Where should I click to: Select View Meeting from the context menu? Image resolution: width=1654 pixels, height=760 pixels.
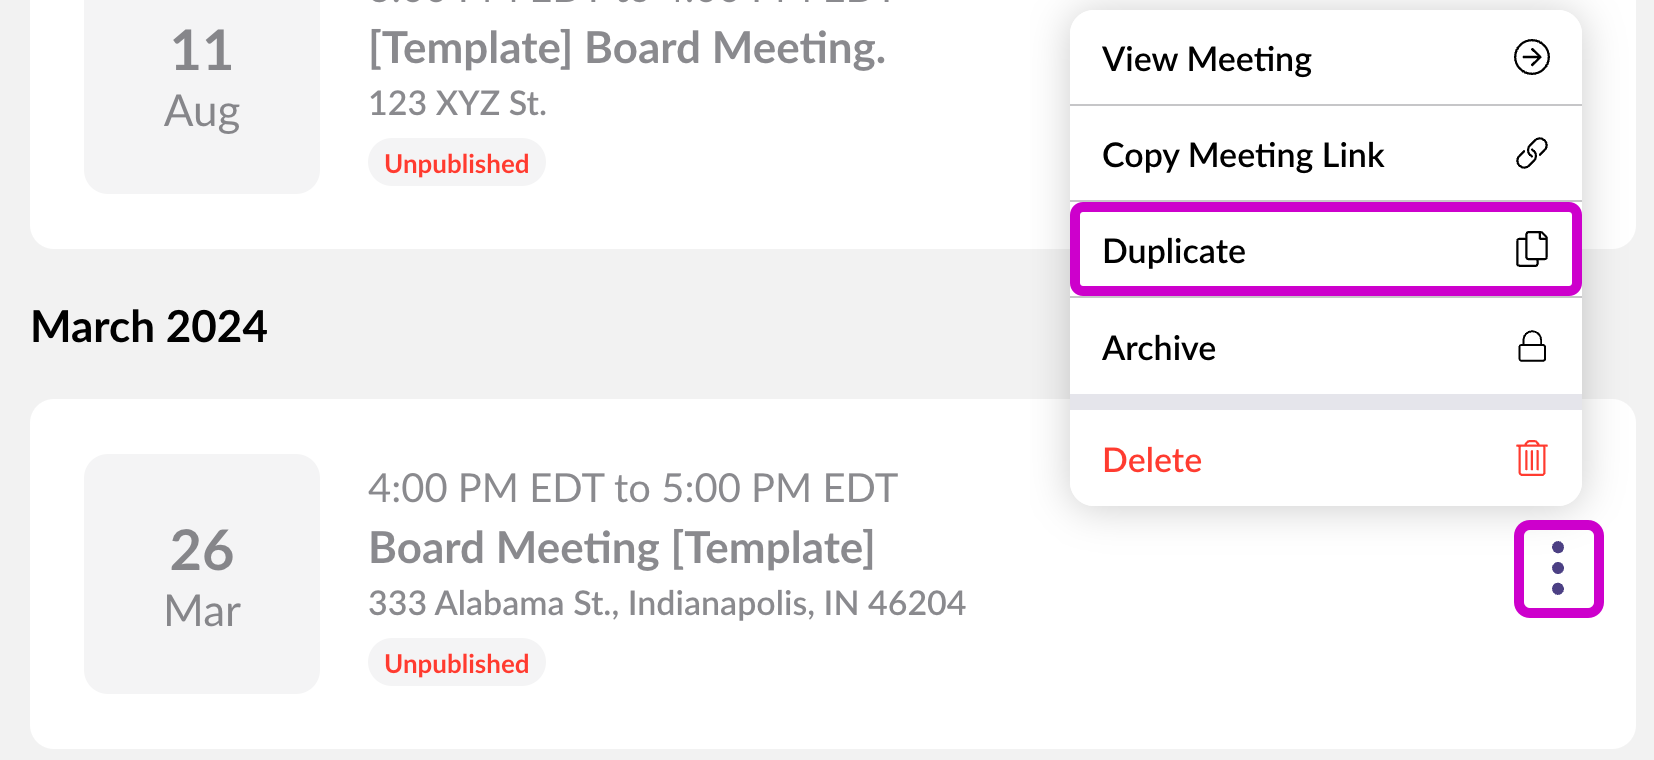[1207, 59]
